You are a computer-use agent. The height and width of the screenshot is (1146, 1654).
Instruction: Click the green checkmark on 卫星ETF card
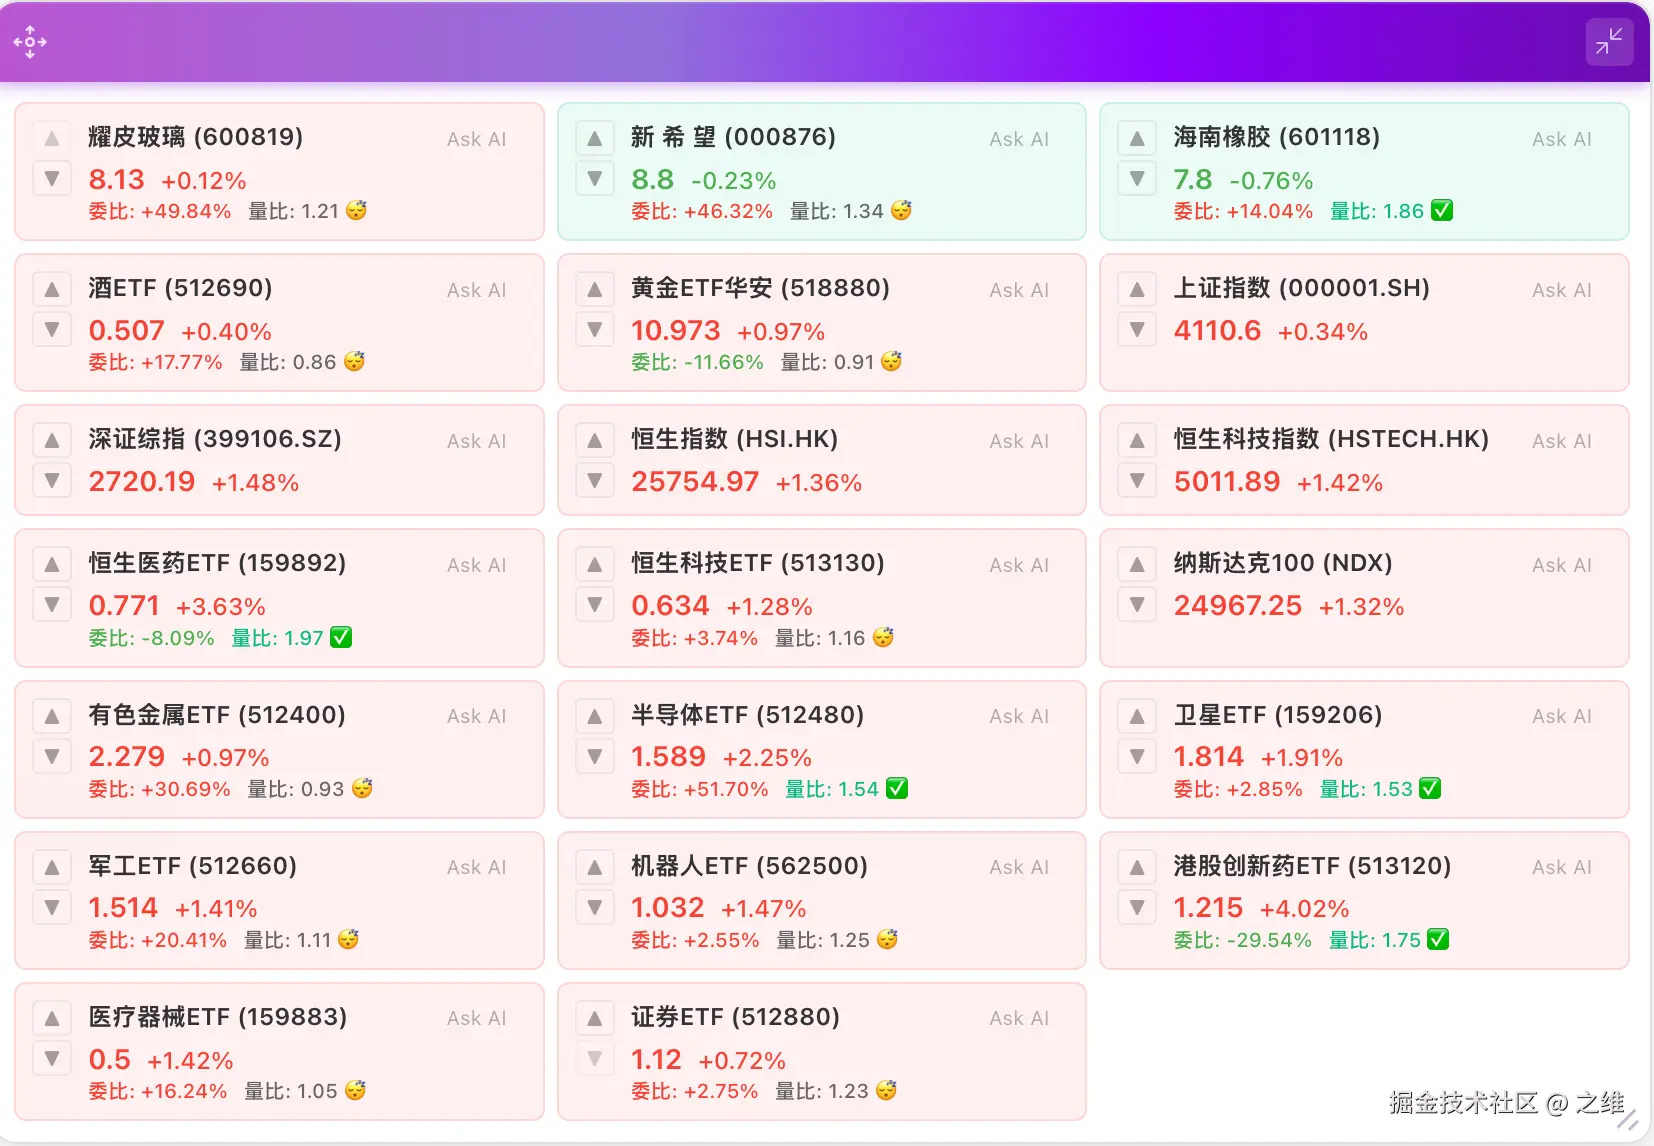(1431, 788)
